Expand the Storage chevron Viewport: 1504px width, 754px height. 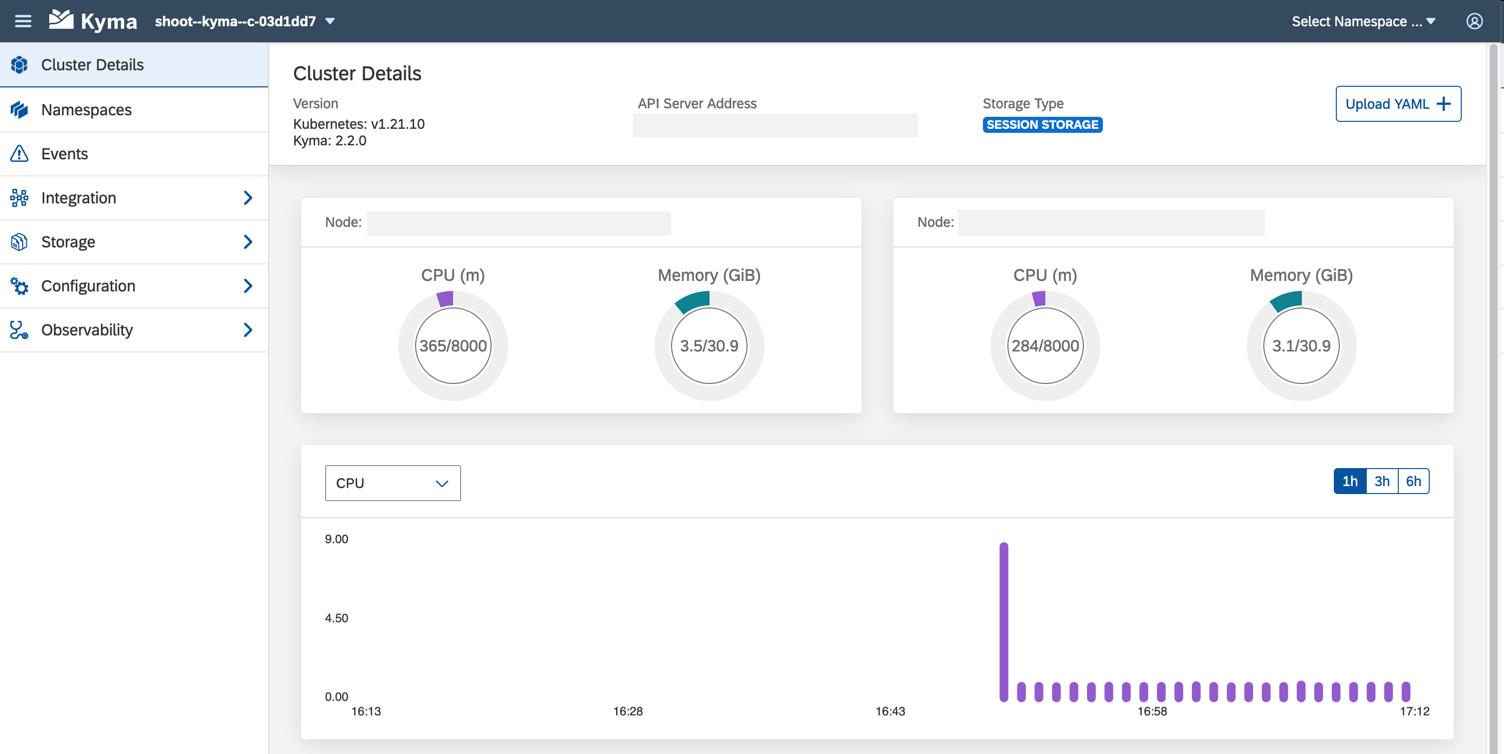[248, 242]
